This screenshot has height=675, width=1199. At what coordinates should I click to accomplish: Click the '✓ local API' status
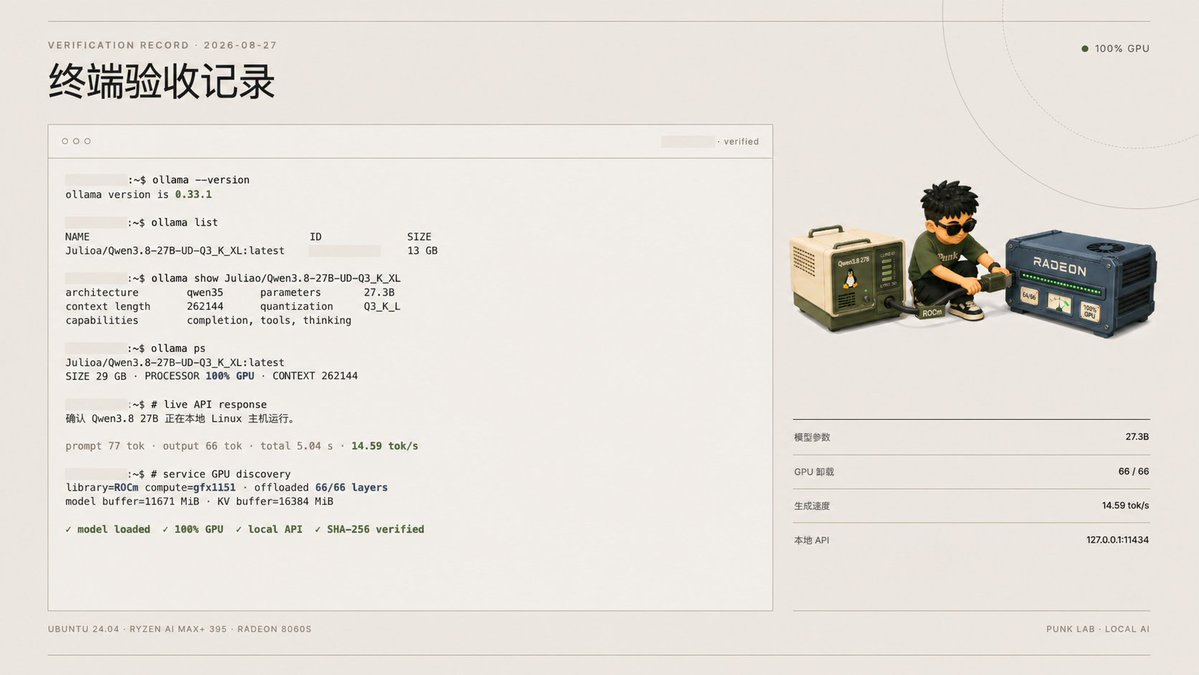tap(268, 529)
